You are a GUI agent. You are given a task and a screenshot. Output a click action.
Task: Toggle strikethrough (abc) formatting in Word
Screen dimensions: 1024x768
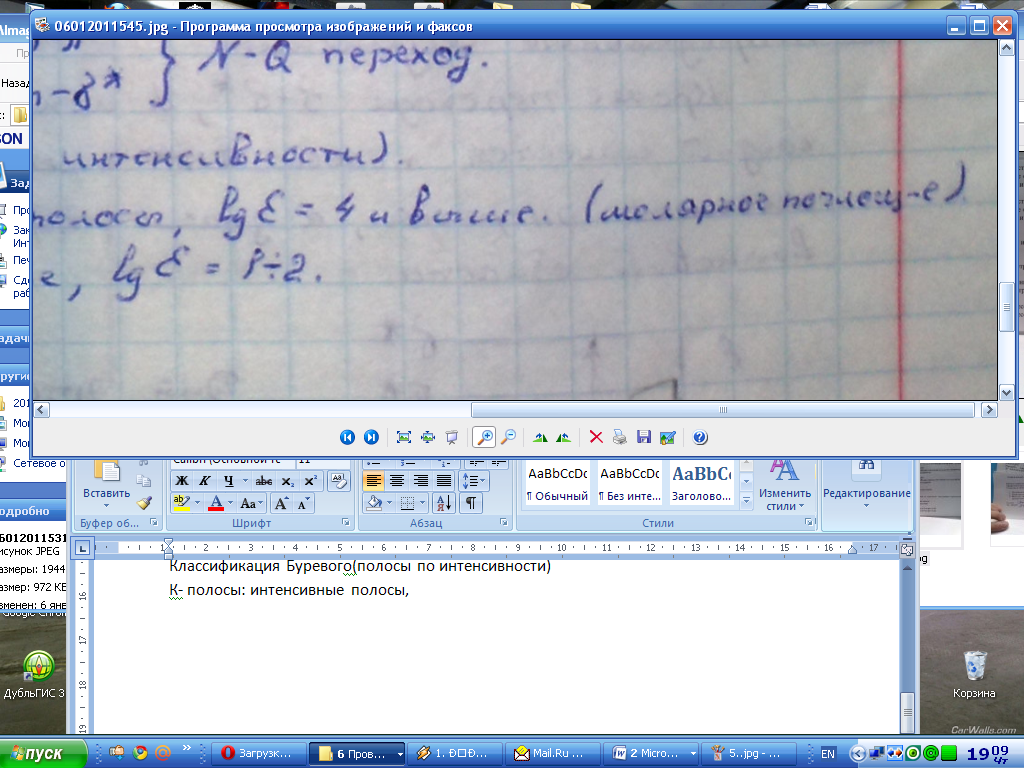264,481
